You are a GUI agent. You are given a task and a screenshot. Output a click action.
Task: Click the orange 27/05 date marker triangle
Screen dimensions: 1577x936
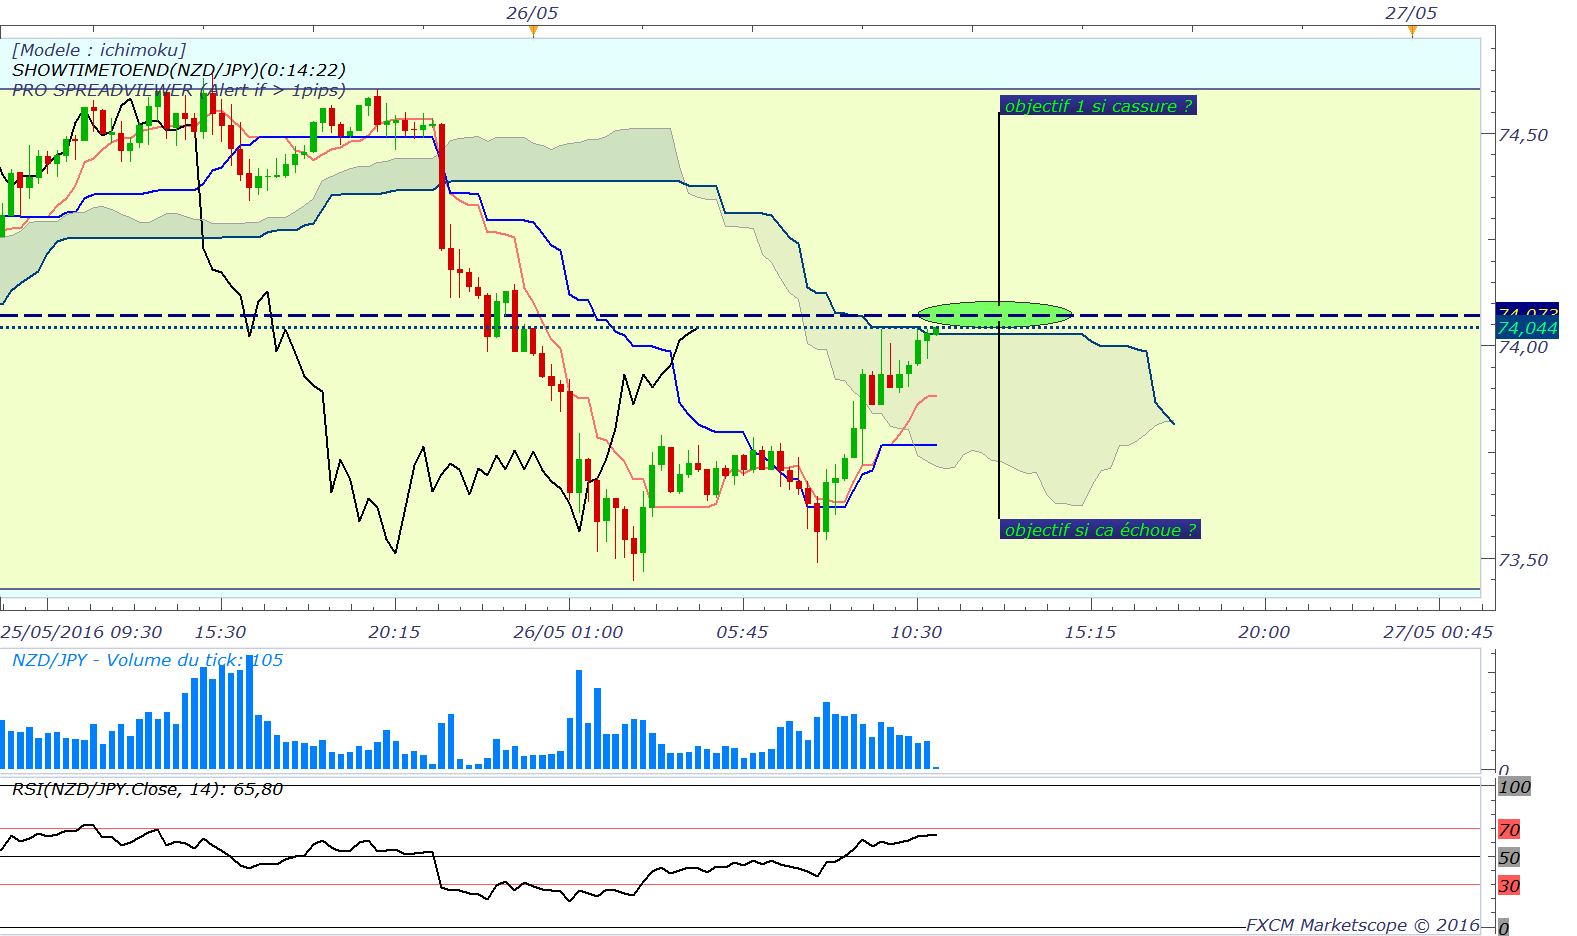pos(1412,31)
